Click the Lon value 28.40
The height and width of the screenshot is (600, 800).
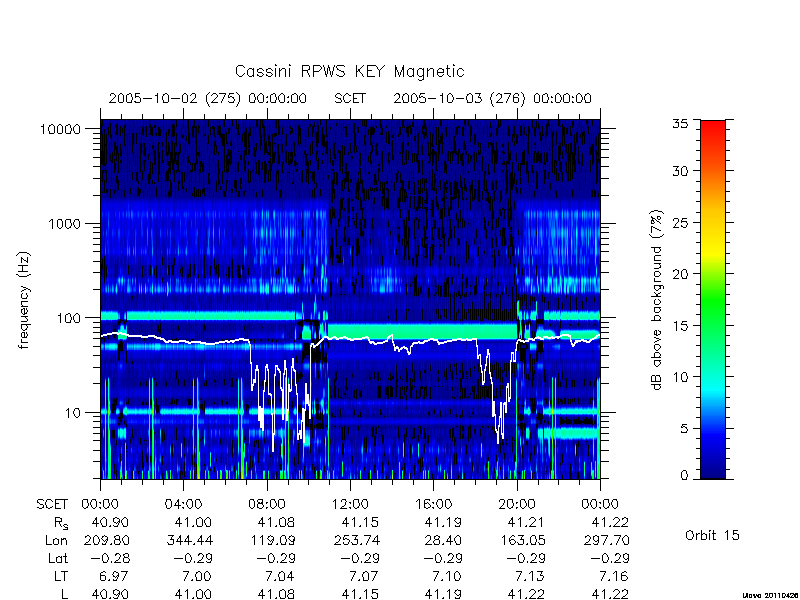point(443,540)
